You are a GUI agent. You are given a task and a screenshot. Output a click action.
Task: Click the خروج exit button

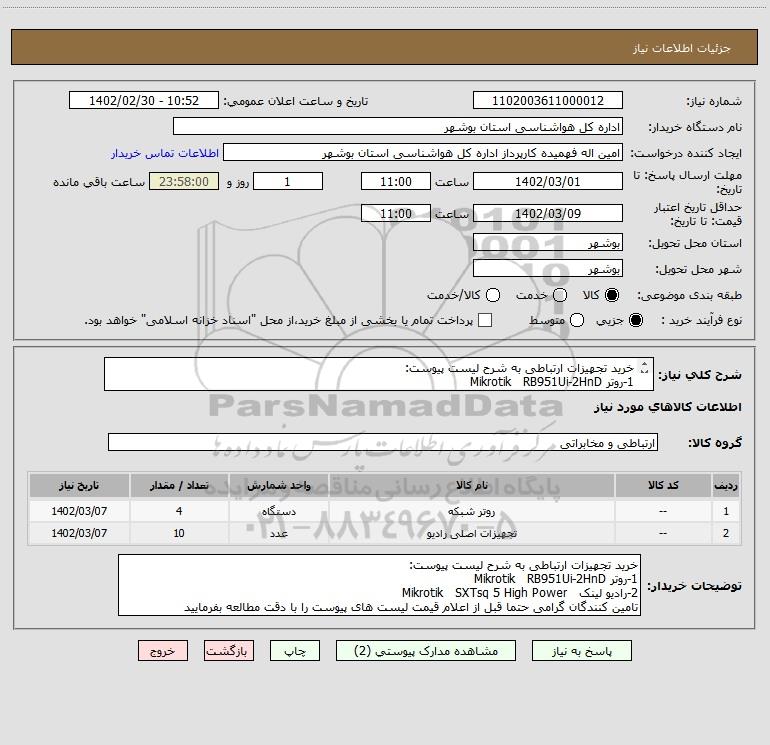[x=163, y=651]
